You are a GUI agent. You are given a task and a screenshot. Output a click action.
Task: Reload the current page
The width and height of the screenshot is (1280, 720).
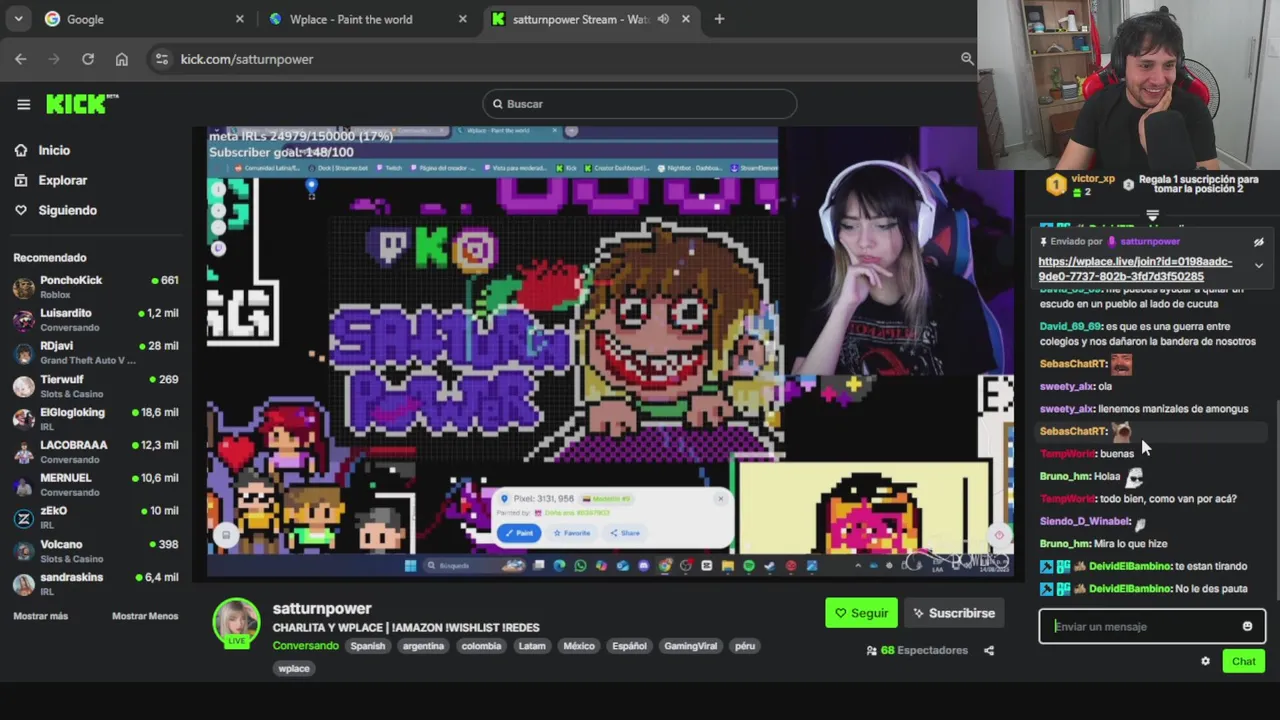tap(88, 59)
